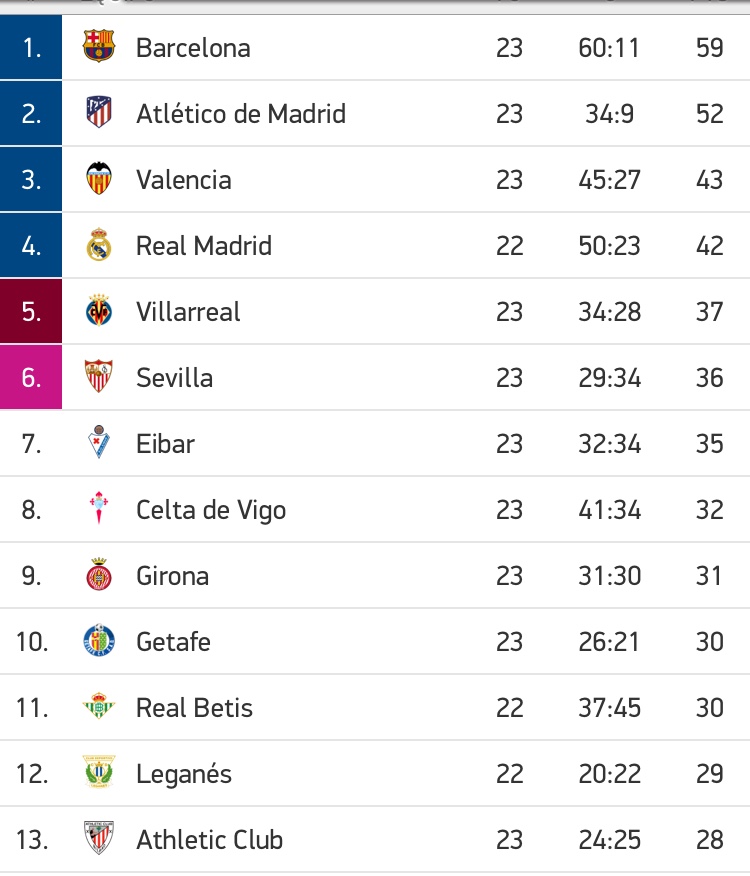The height and width of the screenshot is (876, 750).
Task: Click the Eibar club crest
Action: (x=99, y=443)
